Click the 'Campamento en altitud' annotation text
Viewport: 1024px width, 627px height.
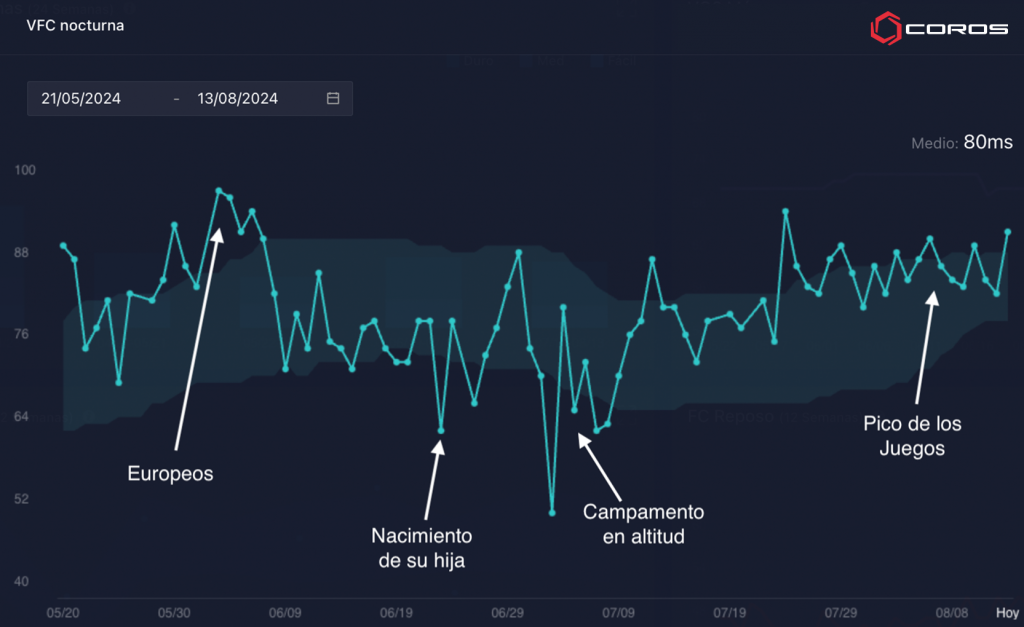[x=643, y=524]
